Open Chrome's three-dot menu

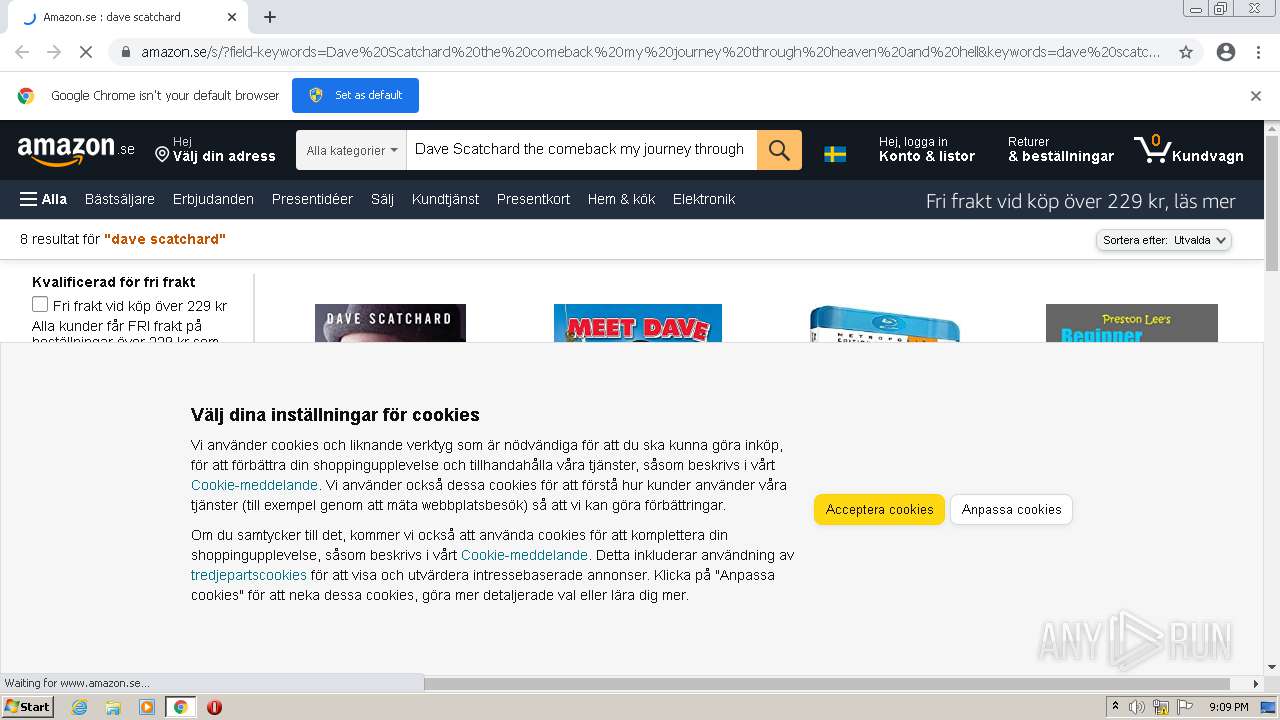tap(1258, 52)
